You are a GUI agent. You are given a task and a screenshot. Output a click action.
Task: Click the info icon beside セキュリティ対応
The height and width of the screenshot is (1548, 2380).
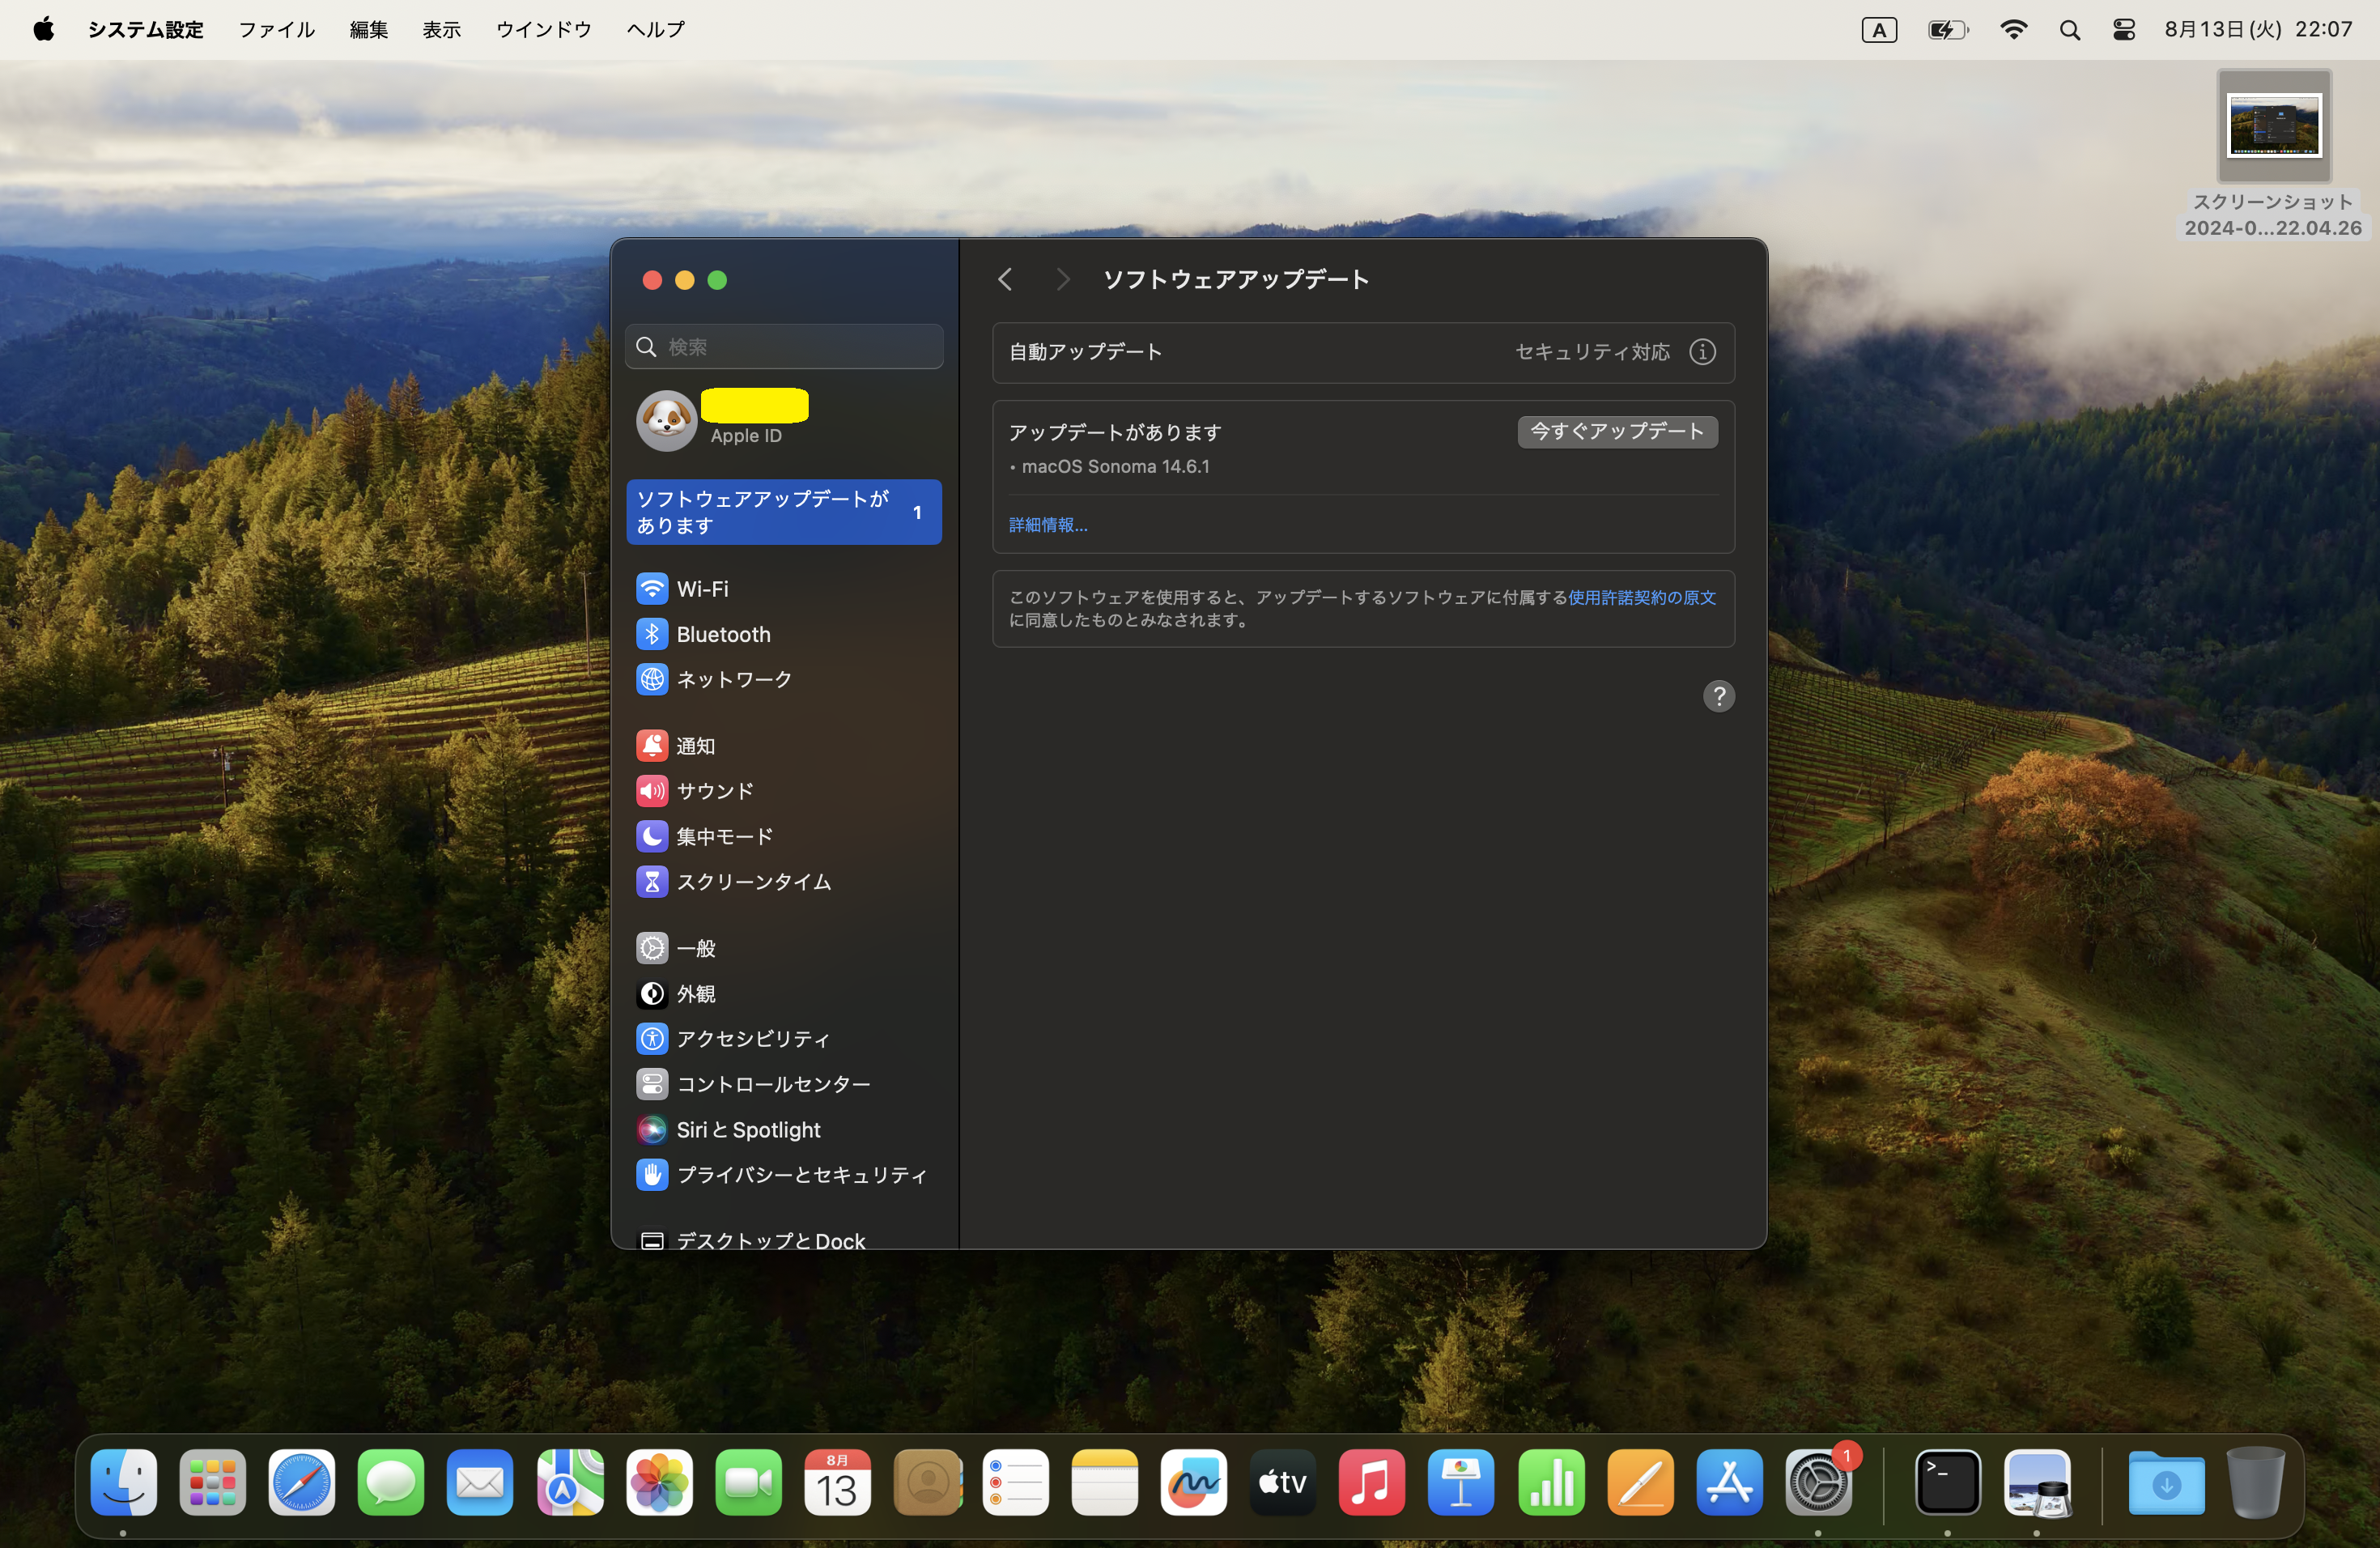(1702, 352)
